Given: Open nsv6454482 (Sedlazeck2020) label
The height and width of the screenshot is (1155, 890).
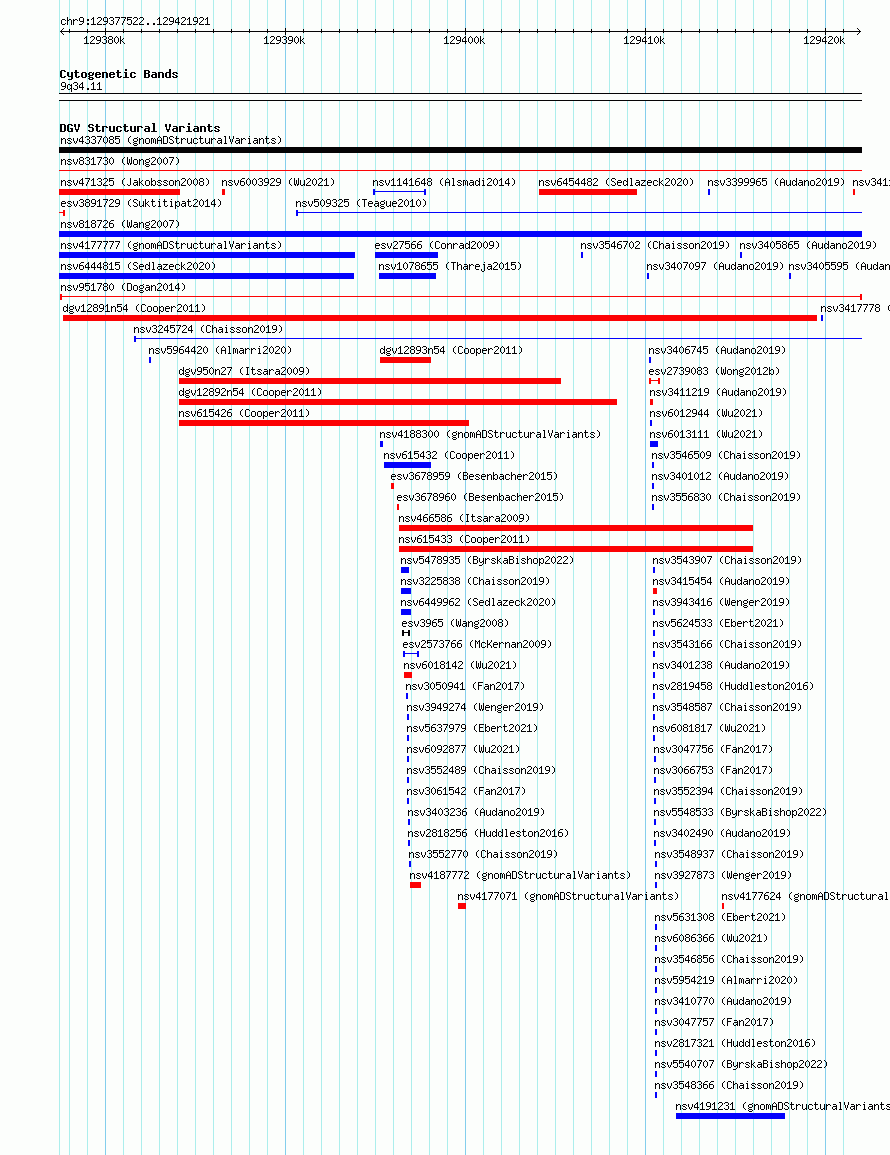Looking at the screenshot, I should point(616,182).
